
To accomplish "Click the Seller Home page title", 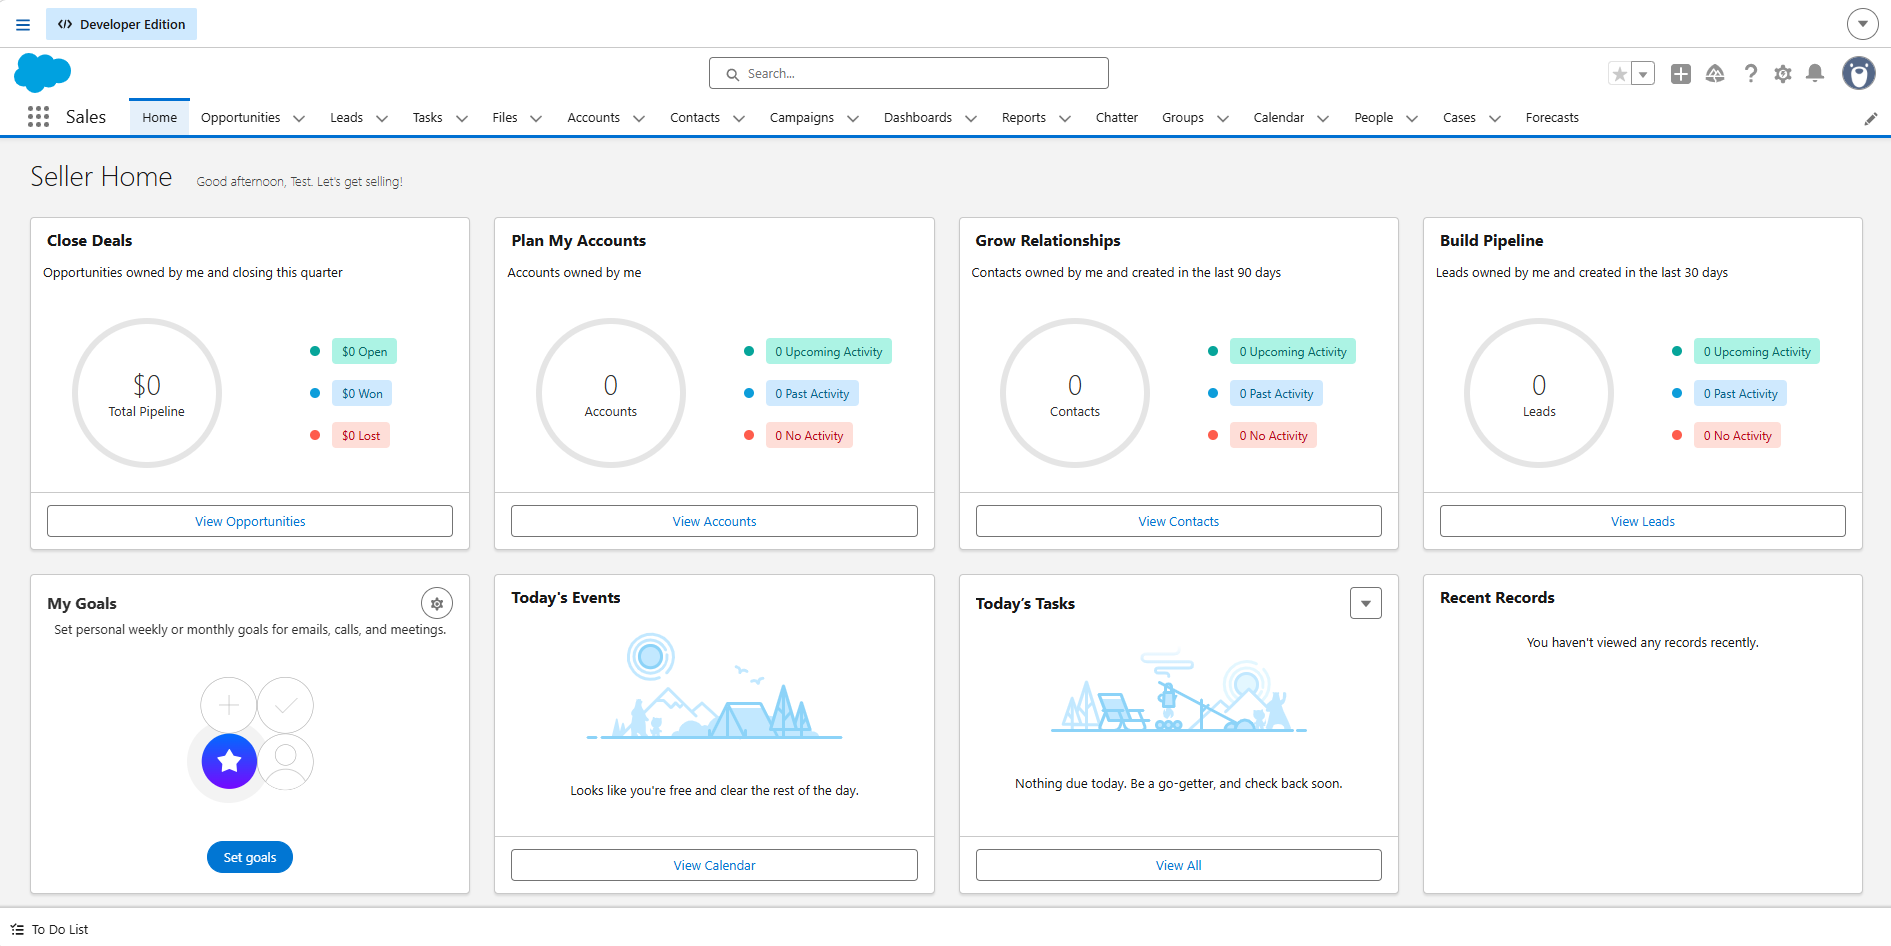I will (x=101, y=177).
